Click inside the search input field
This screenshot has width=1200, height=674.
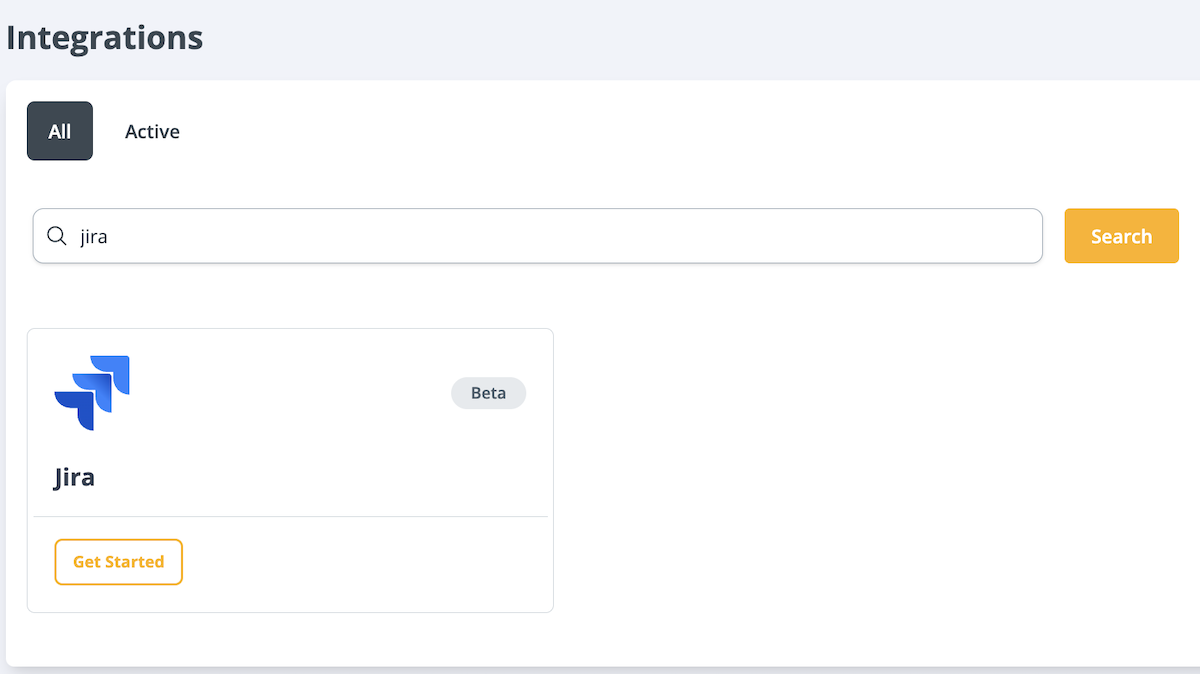400,236
